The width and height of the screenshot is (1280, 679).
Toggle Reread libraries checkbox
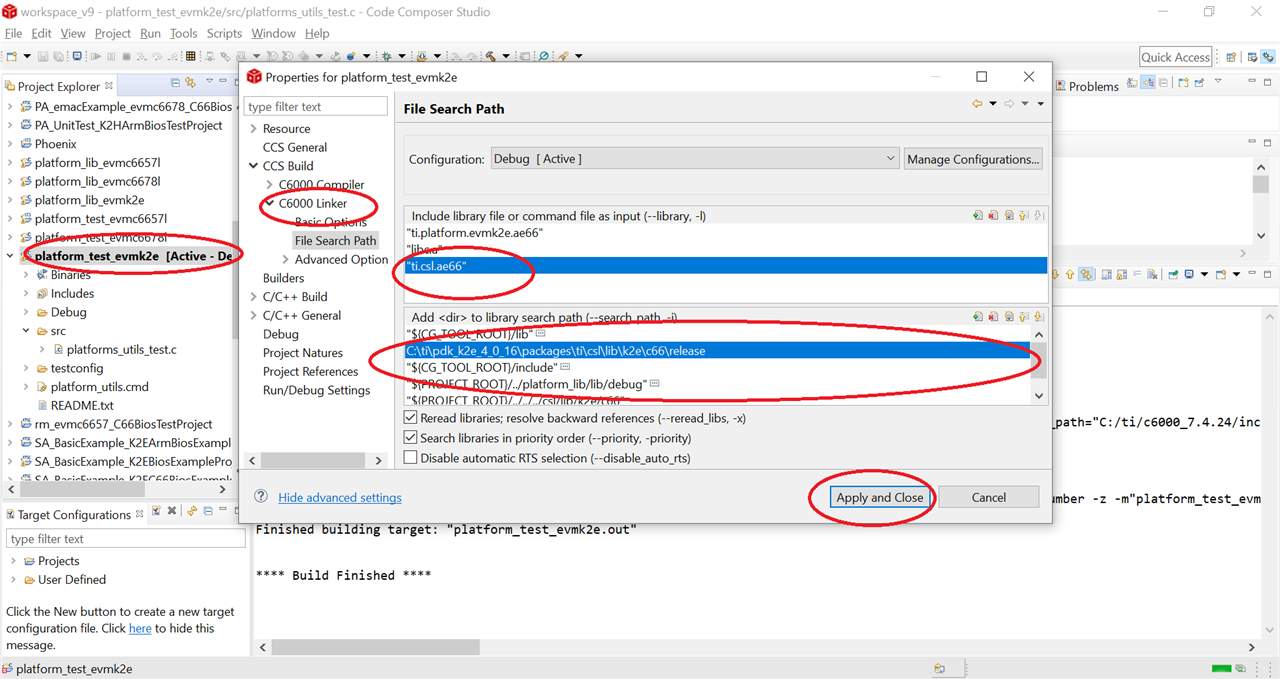(411, 418)
